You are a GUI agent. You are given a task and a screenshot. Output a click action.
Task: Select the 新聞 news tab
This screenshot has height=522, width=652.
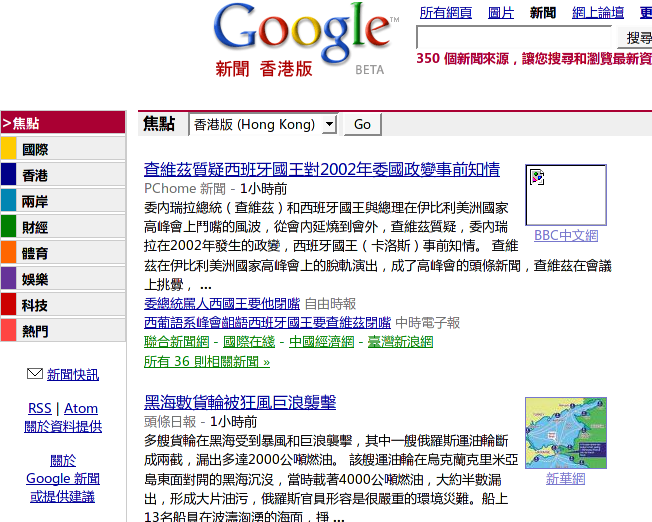coord(543,13)
